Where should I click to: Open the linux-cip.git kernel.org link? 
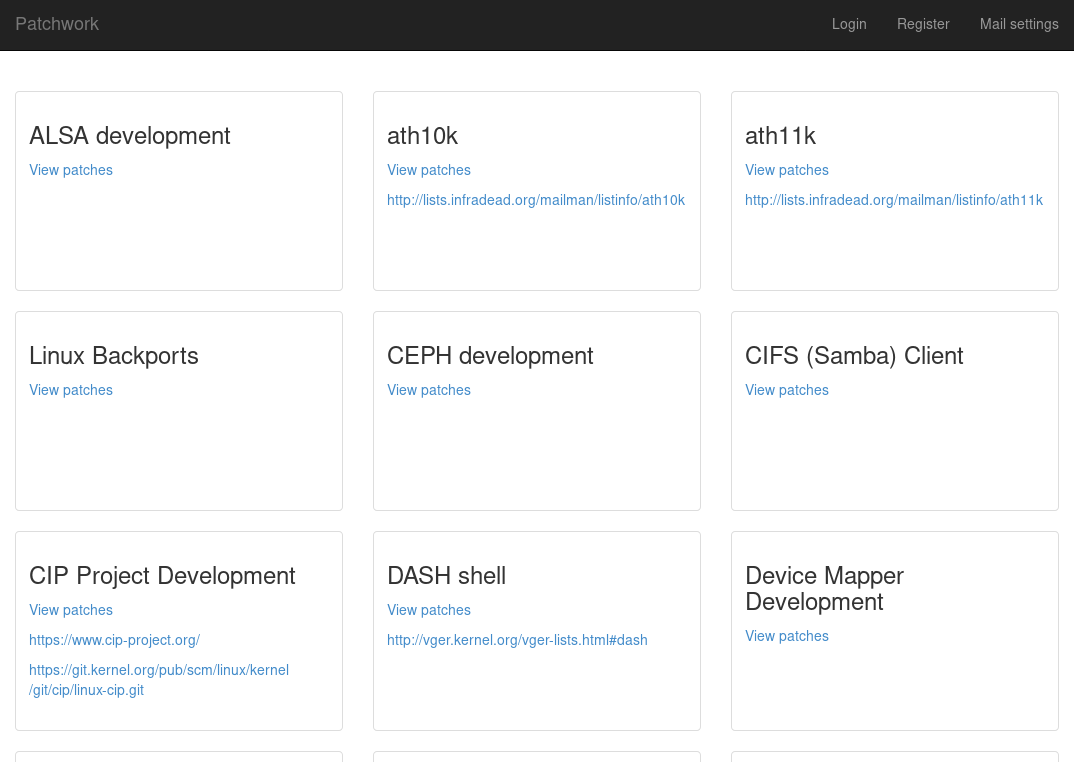pyautogui.click(x=159, y=680)
